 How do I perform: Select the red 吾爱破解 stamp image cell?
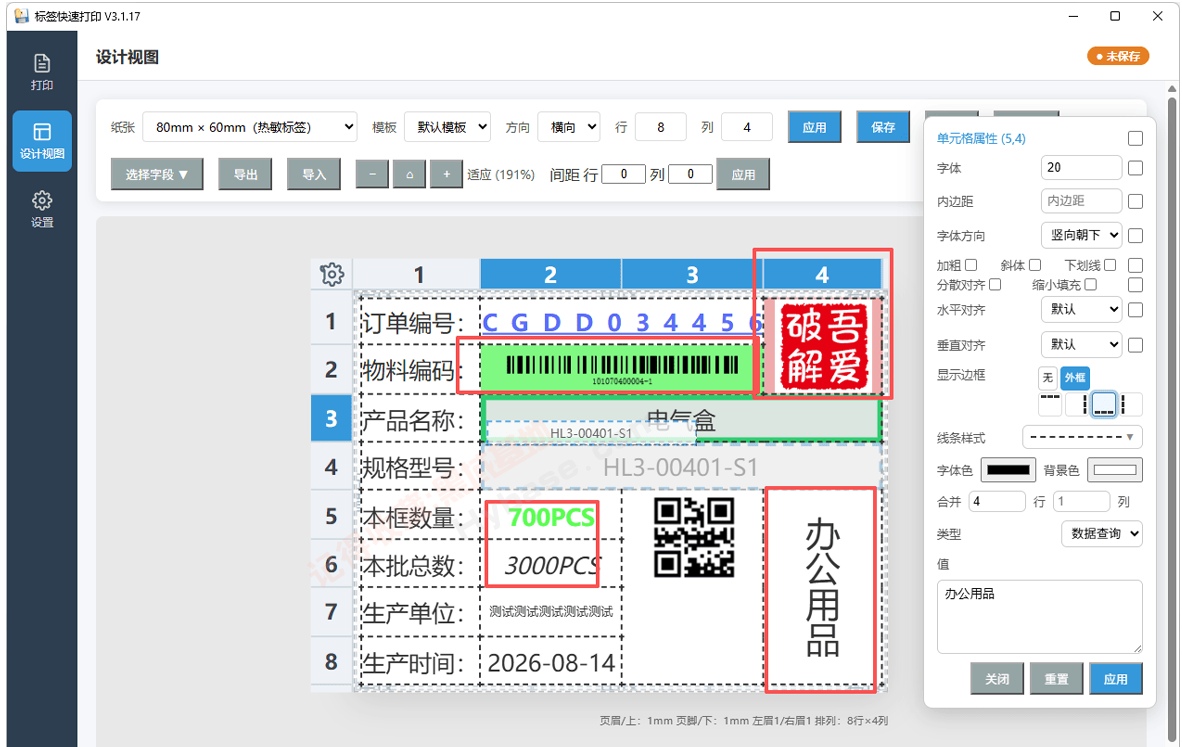[x=823, y=345]
